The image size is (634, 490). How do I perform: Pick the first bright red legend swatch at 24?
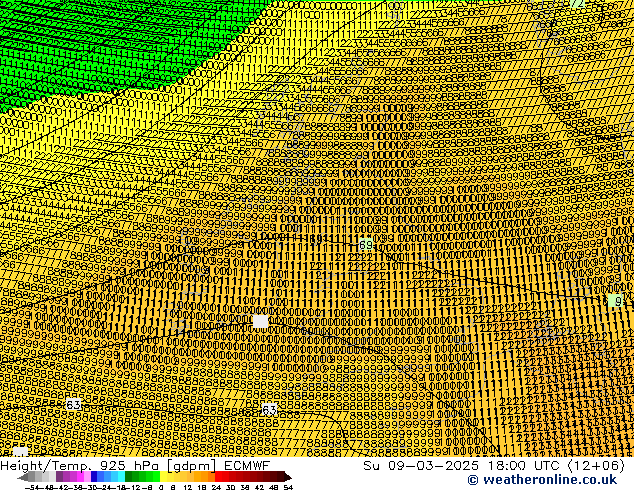218,477
